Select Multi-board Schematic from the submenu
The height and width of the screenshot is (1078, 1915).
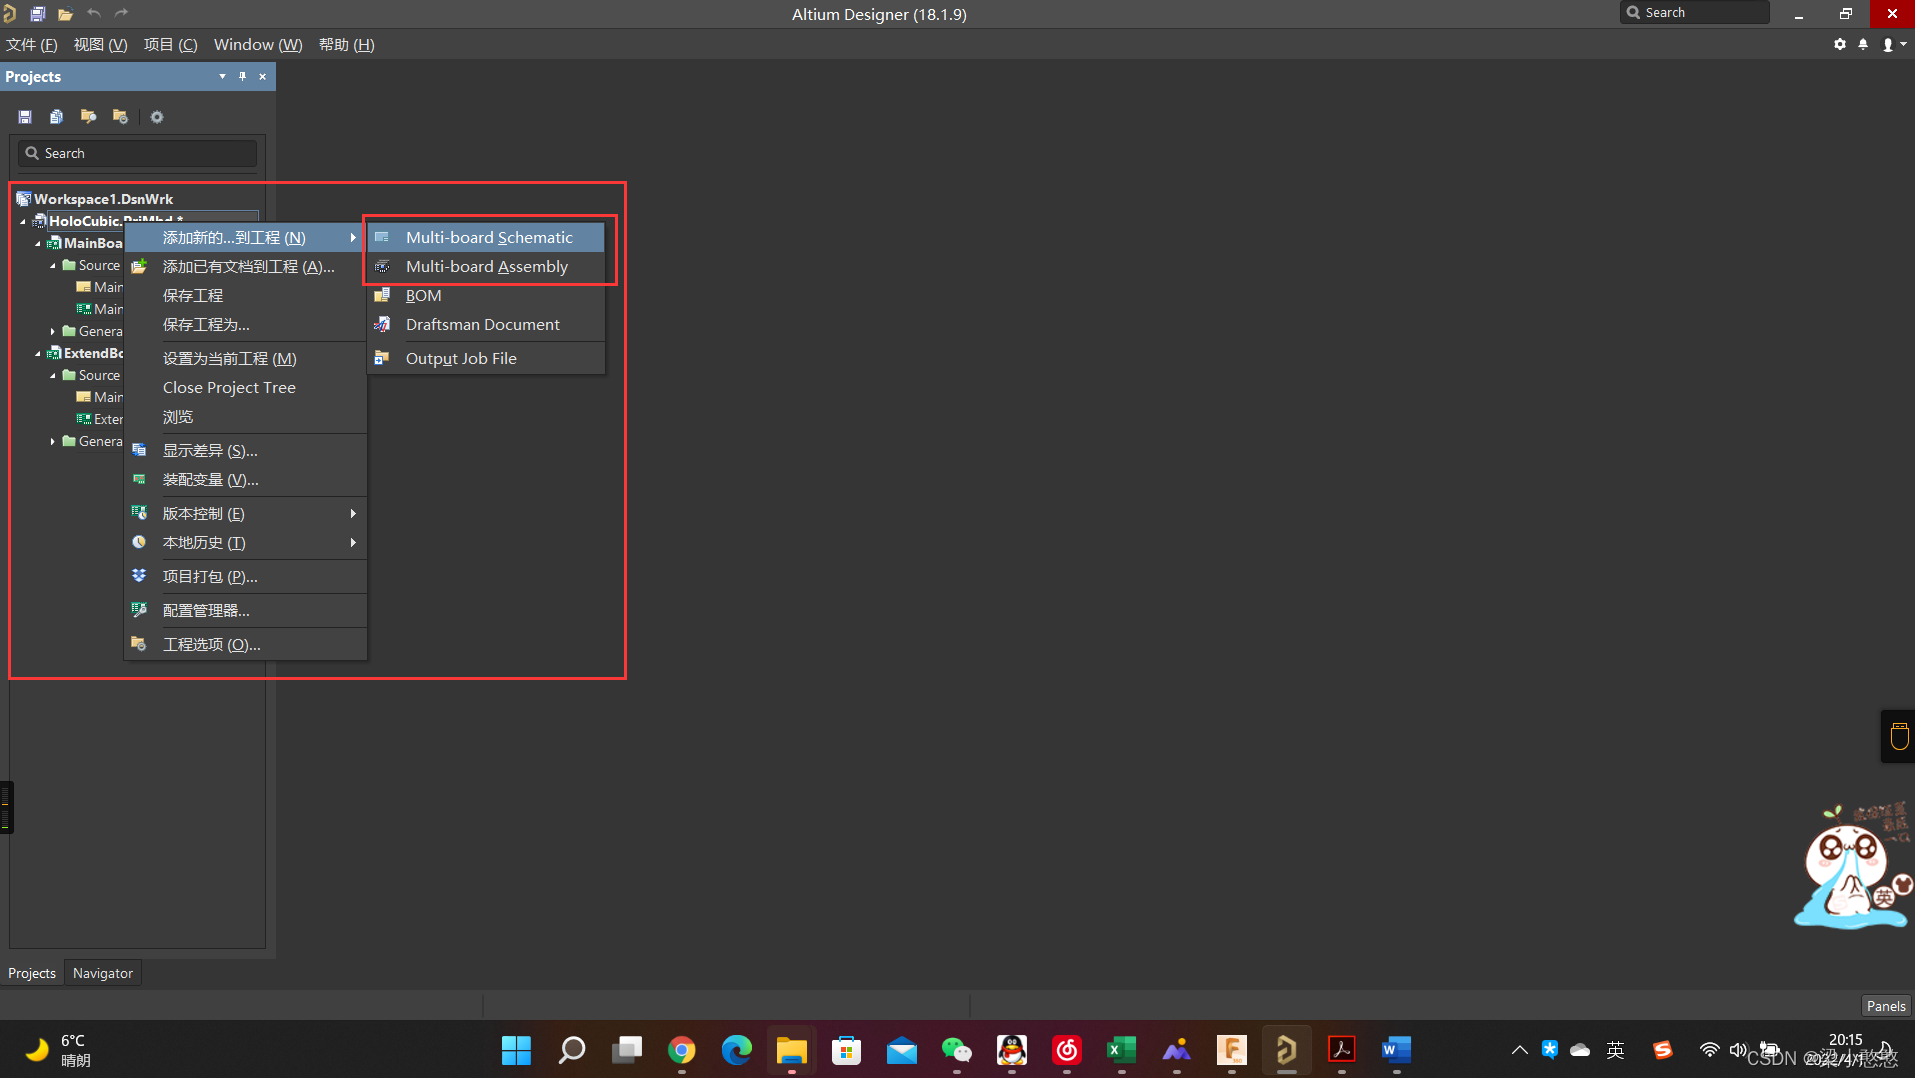[x=488, y=238]
